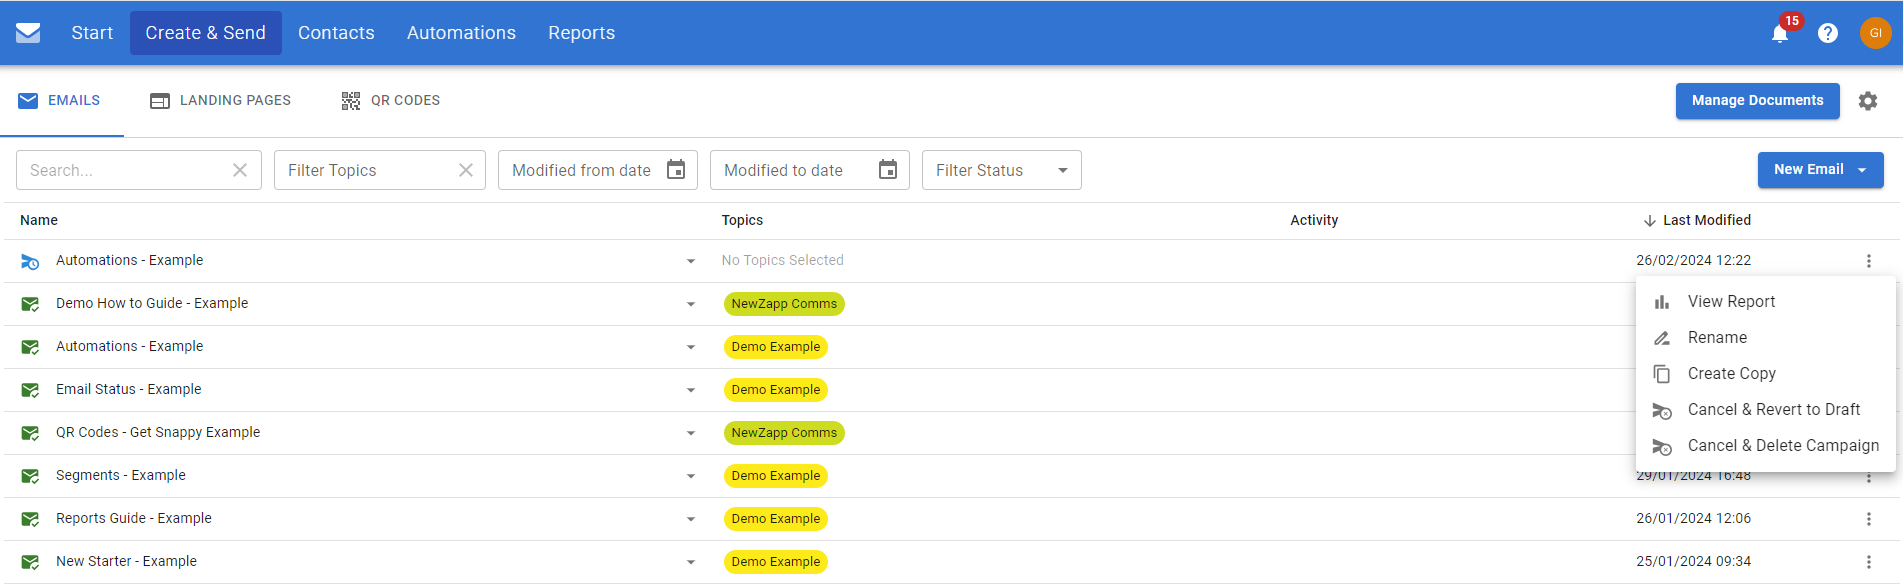Open the New Email dropdown button
This screenshot has width=1903, height=584.
click(1820, 170)
